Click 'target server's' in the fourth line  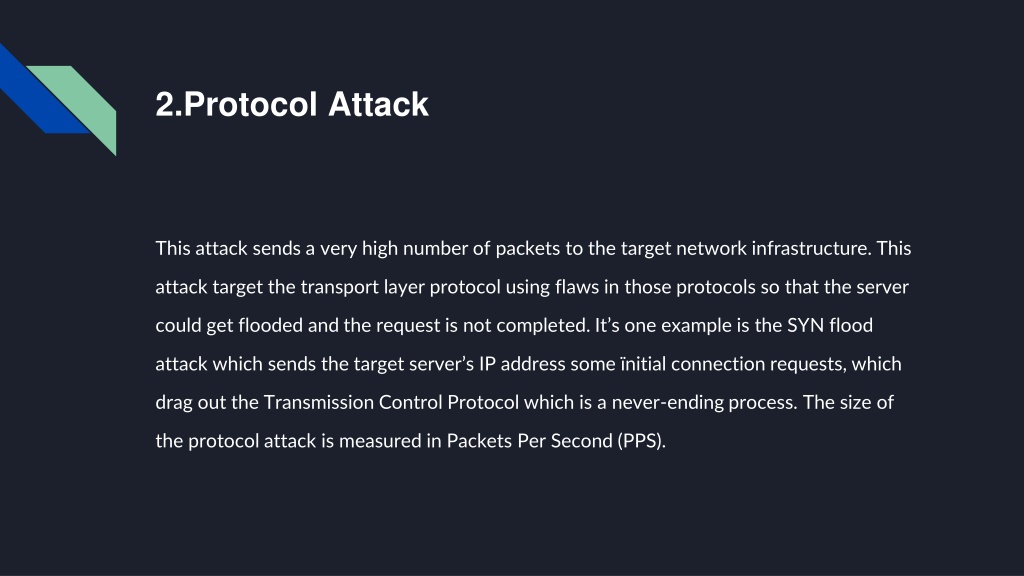(414, 364)
